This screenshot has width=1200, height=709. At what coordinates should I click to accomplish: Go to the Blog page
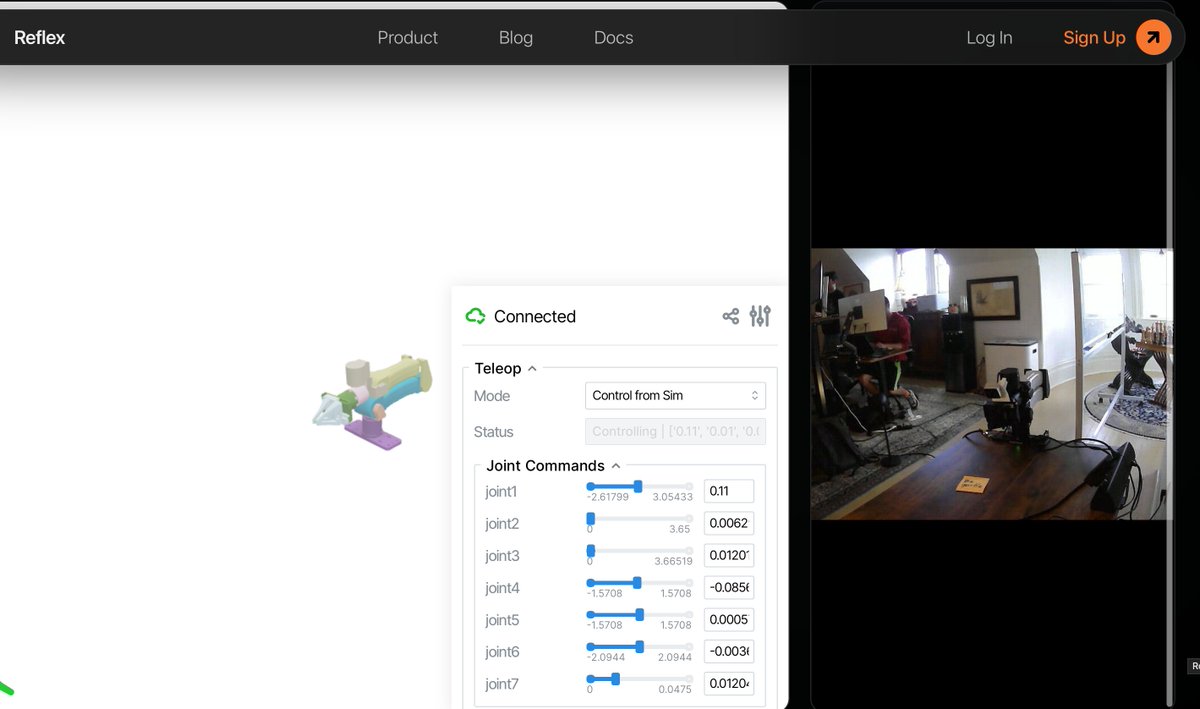coord(516,38)
